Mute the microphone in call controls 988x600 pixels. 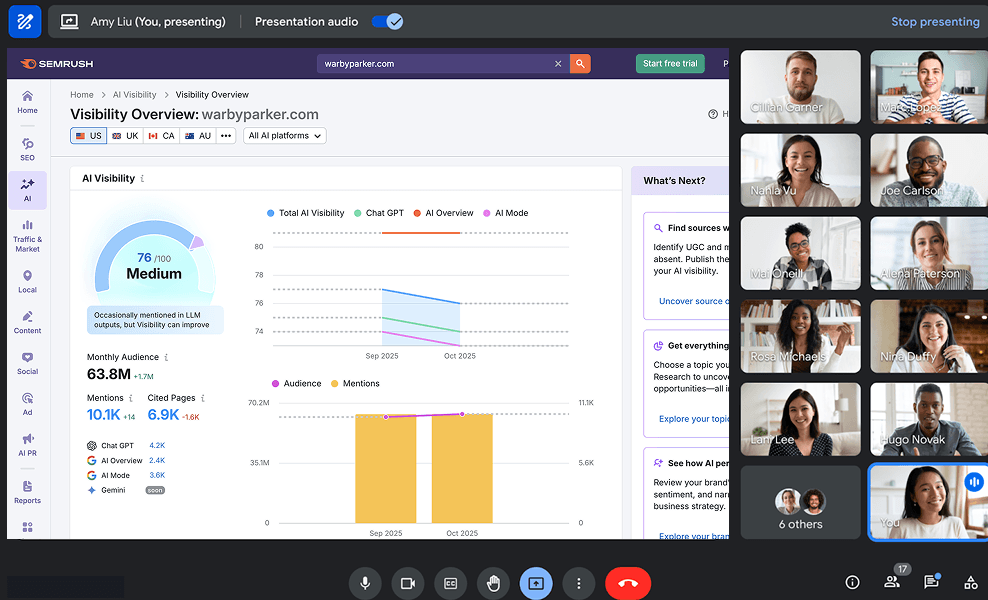click(x=365, y=582)
